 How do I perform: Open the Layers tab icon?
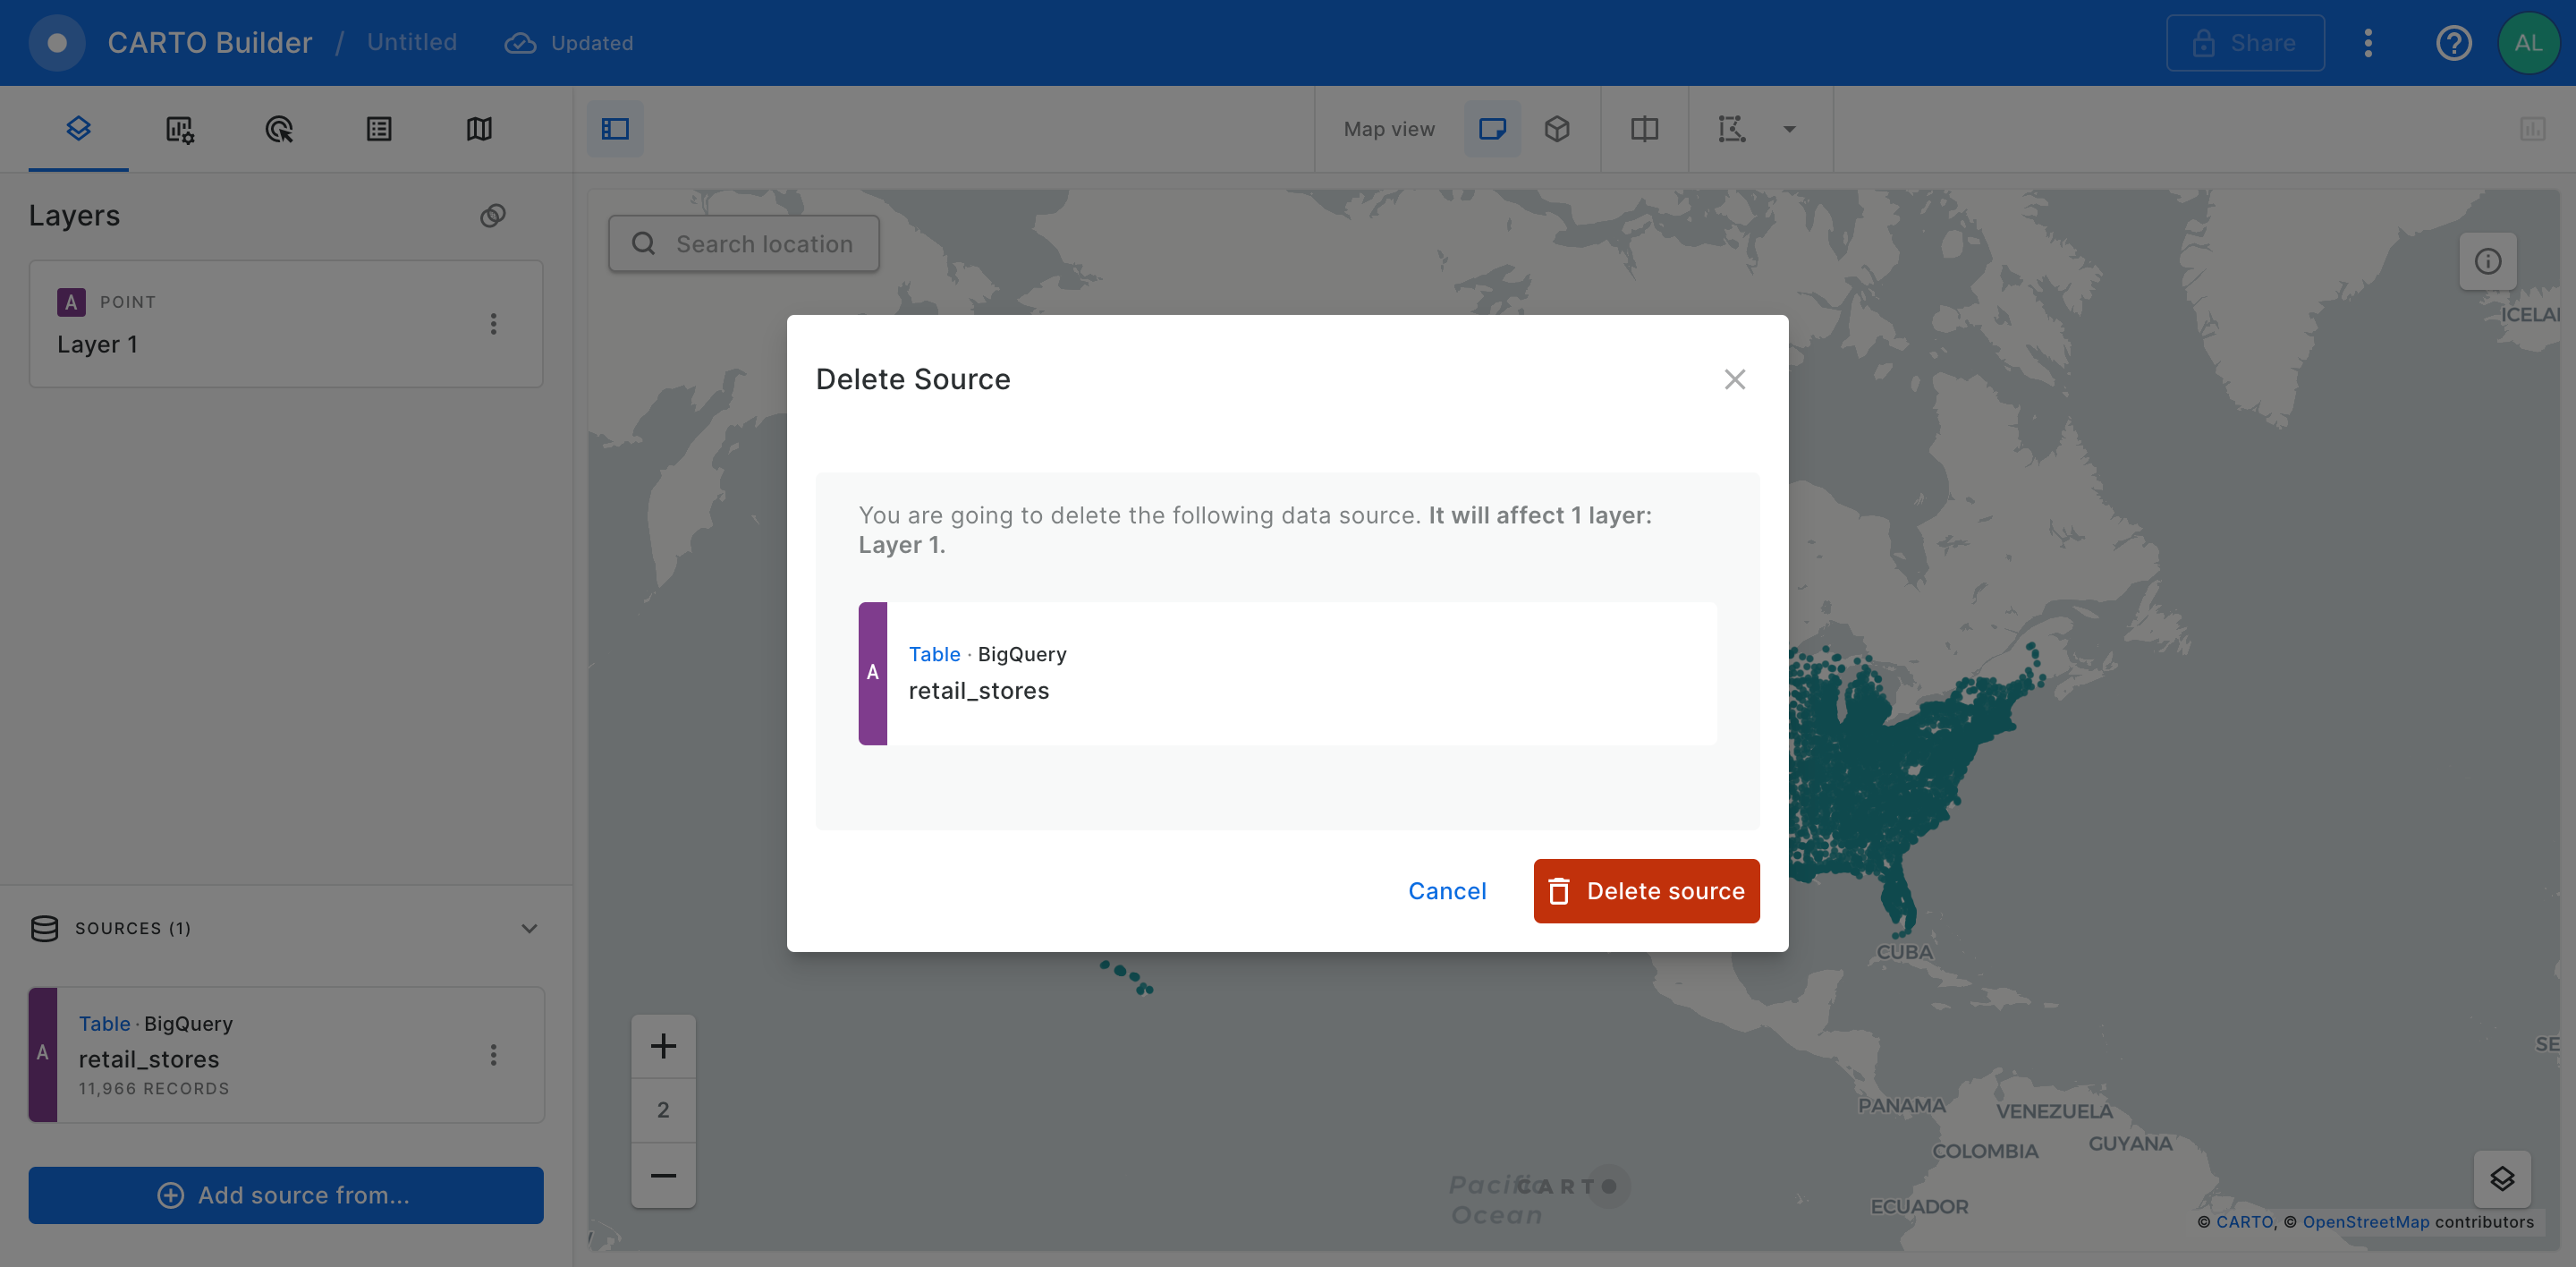pyautogui.click(x=78, y=128)
